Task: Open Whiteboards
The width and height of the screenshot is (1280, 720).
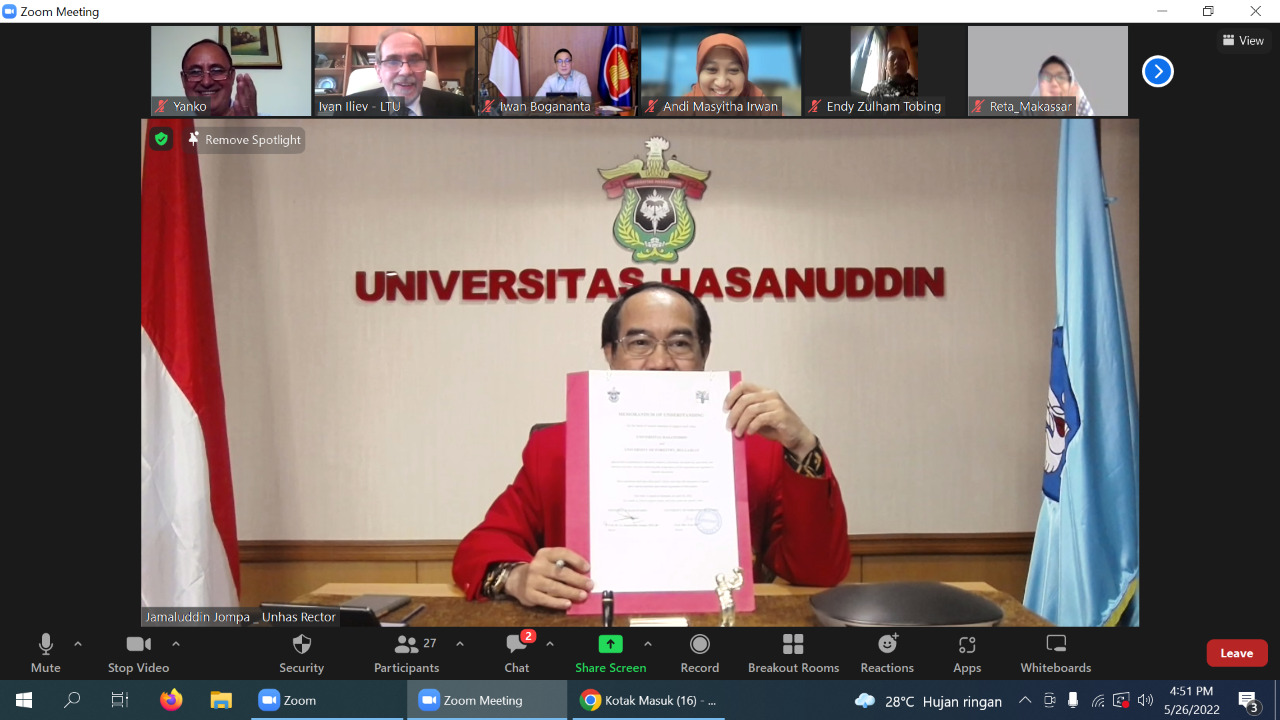Action: tap(1055, 652)
